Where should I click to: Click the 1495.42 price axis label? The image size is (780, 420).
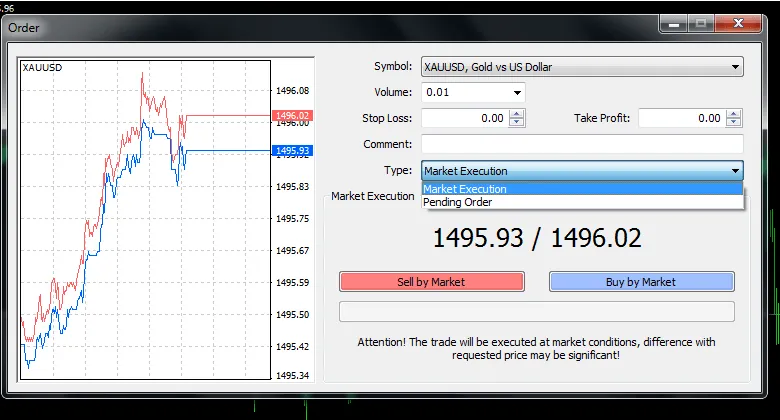[x=292, y=346]
